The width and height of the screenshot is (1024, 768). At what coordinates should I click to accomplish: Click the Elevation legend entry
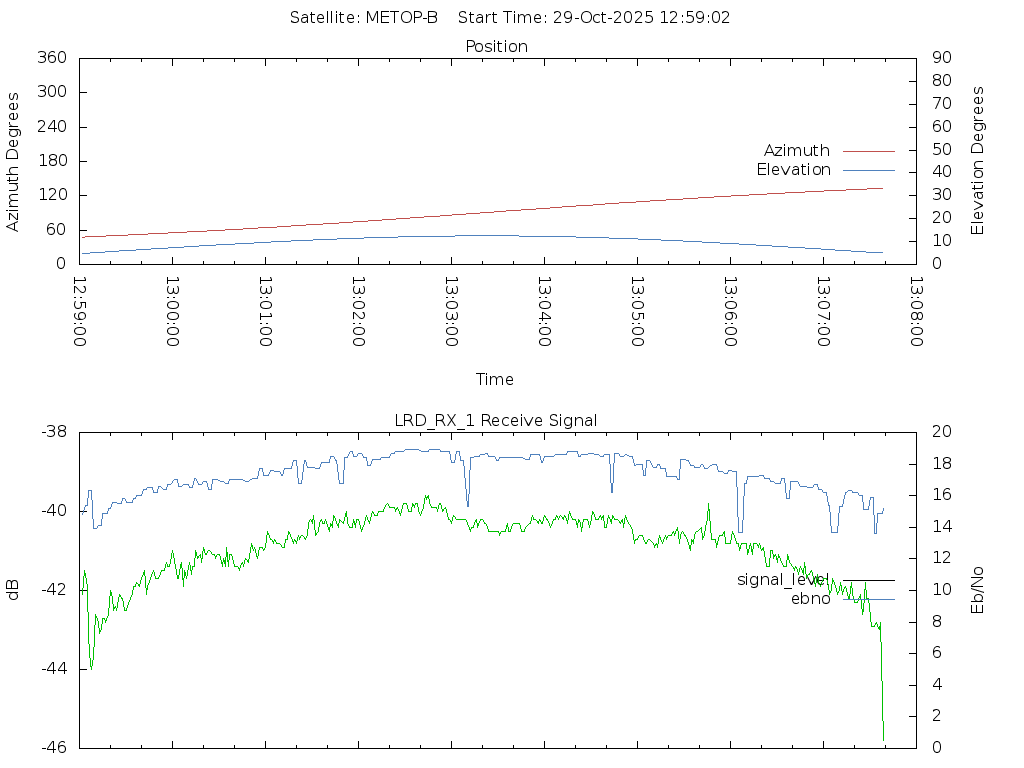tap(793, 170)
